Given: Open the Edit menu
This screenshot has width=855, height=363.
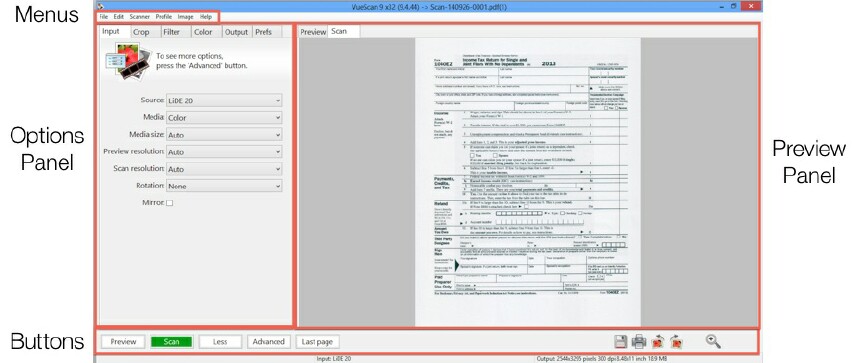Looking at the screenshot, I should [x=118, y=17].
